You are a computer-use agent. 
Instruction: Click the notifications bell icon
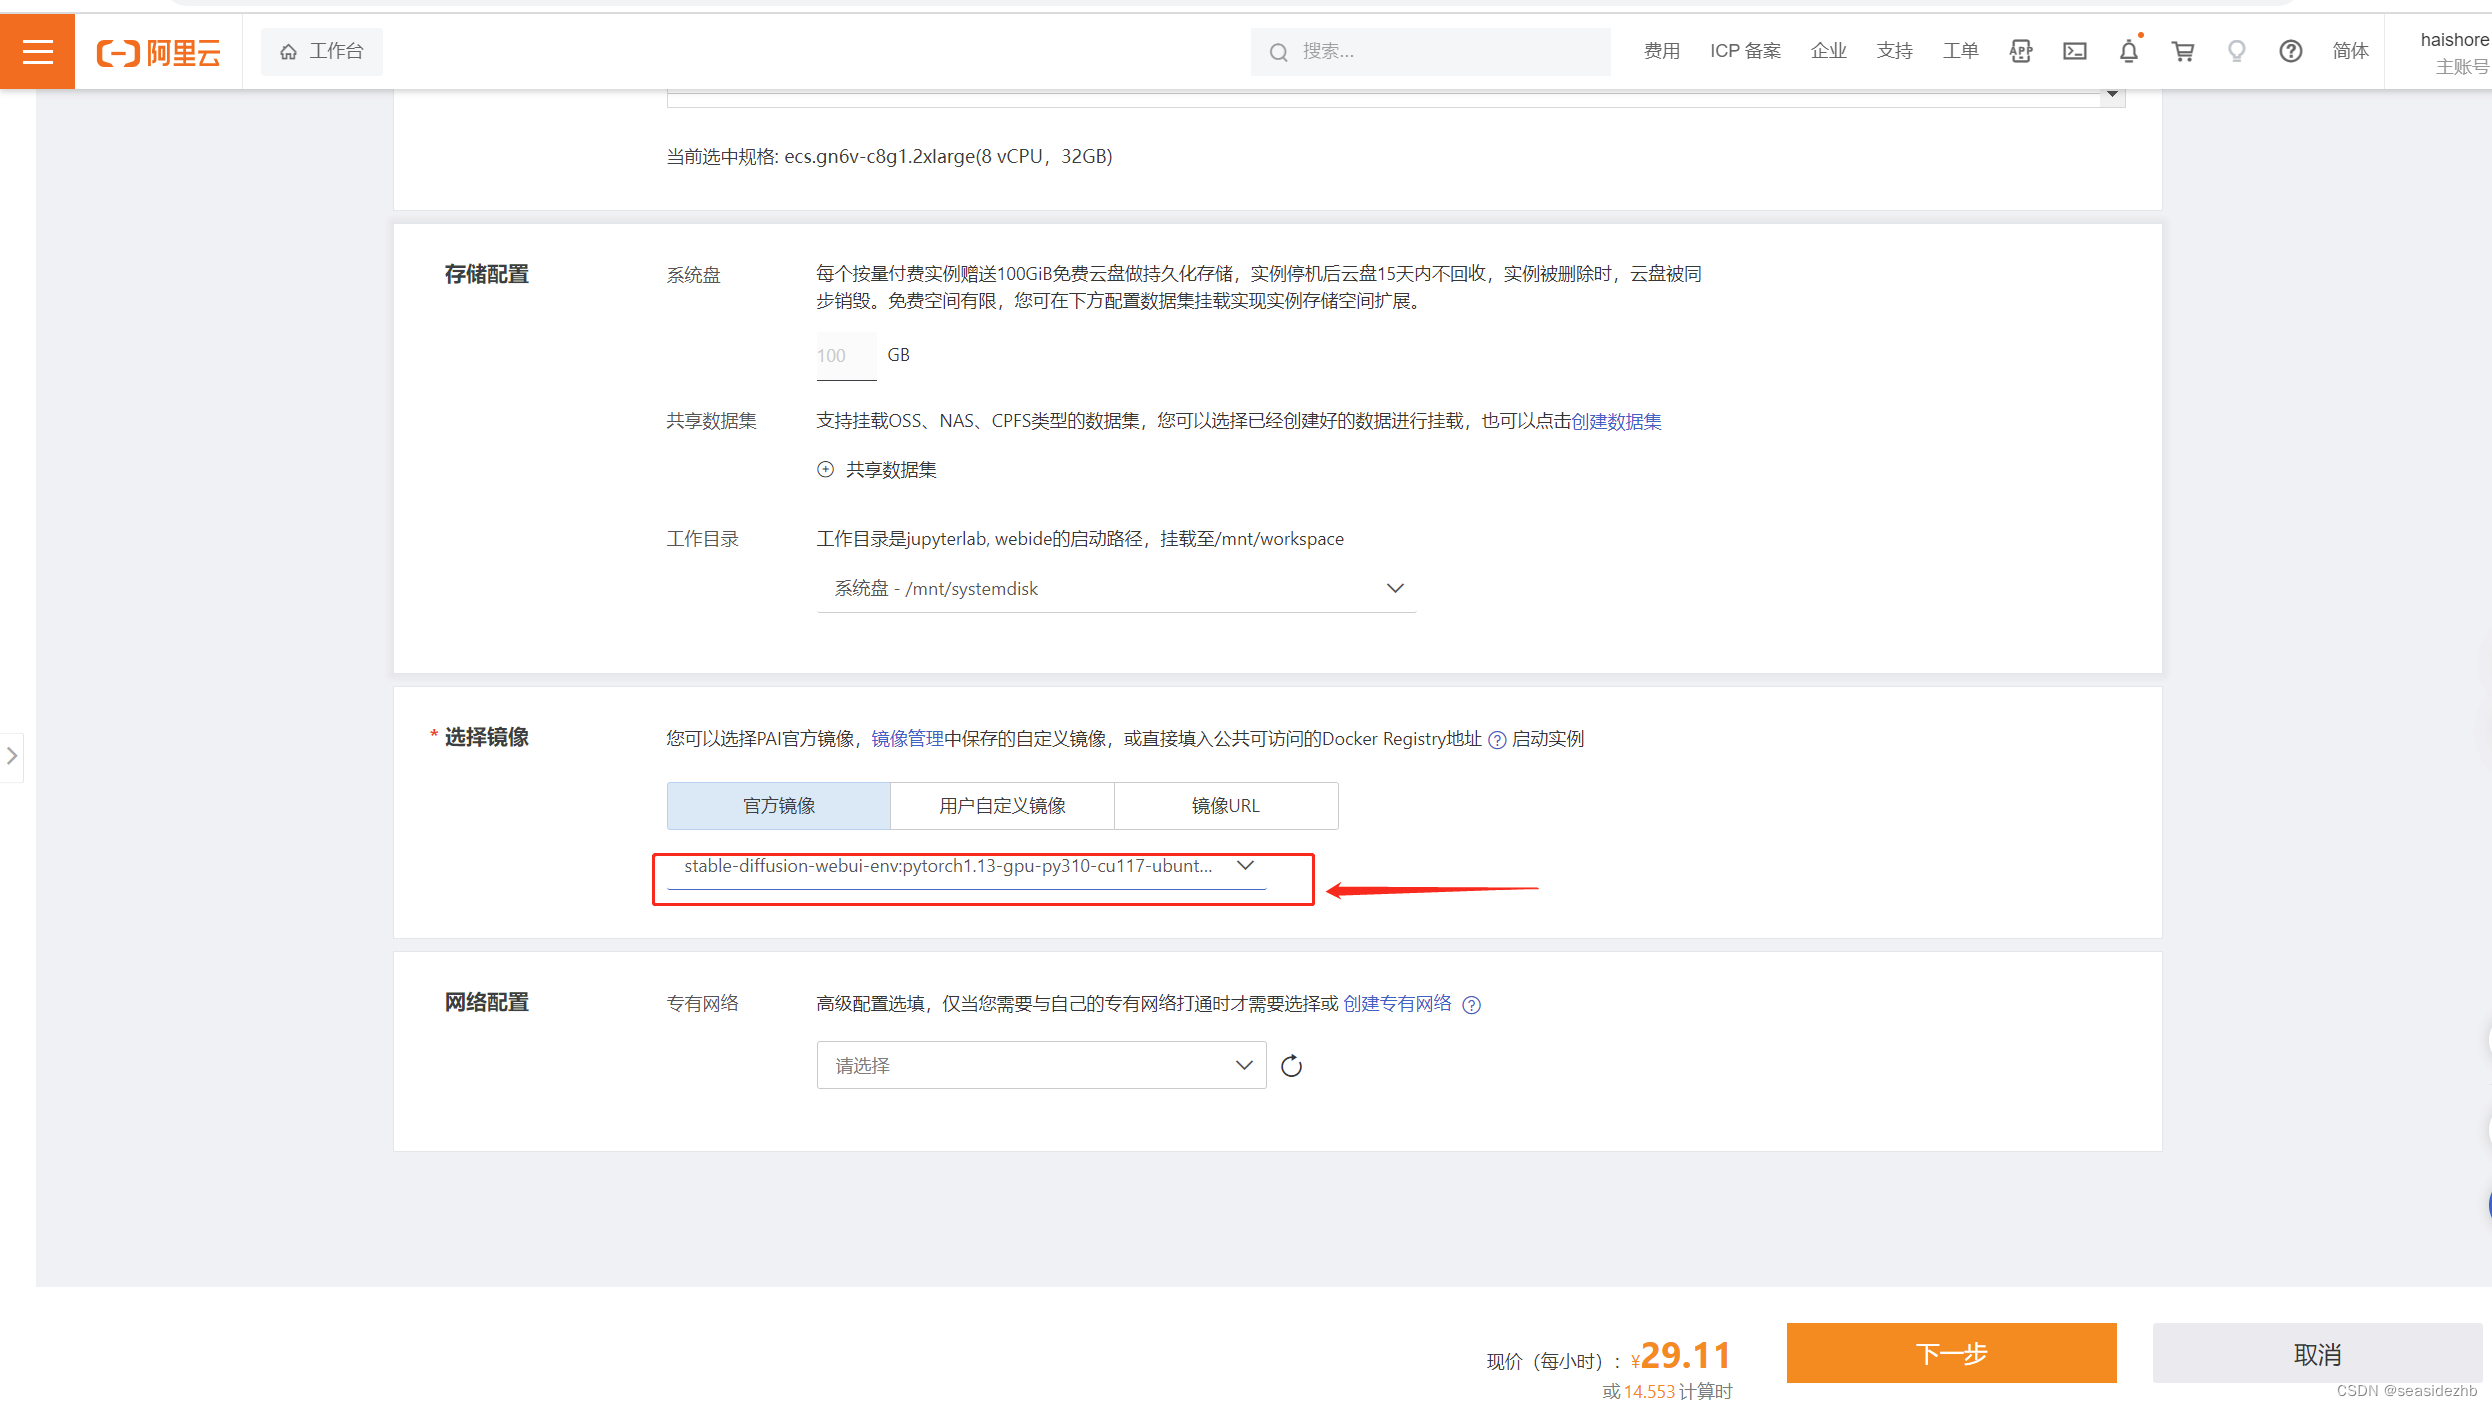(x=2127, y=51)
